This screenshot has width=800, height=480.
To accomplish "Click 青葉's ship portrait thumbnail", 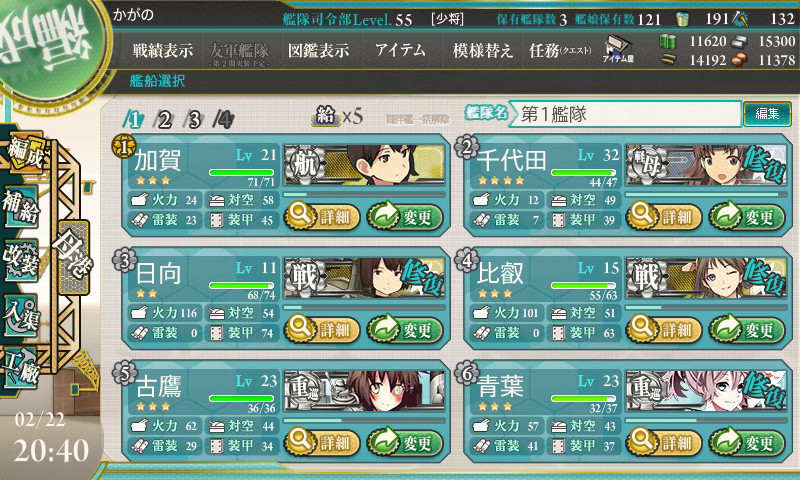I will 706,391.
